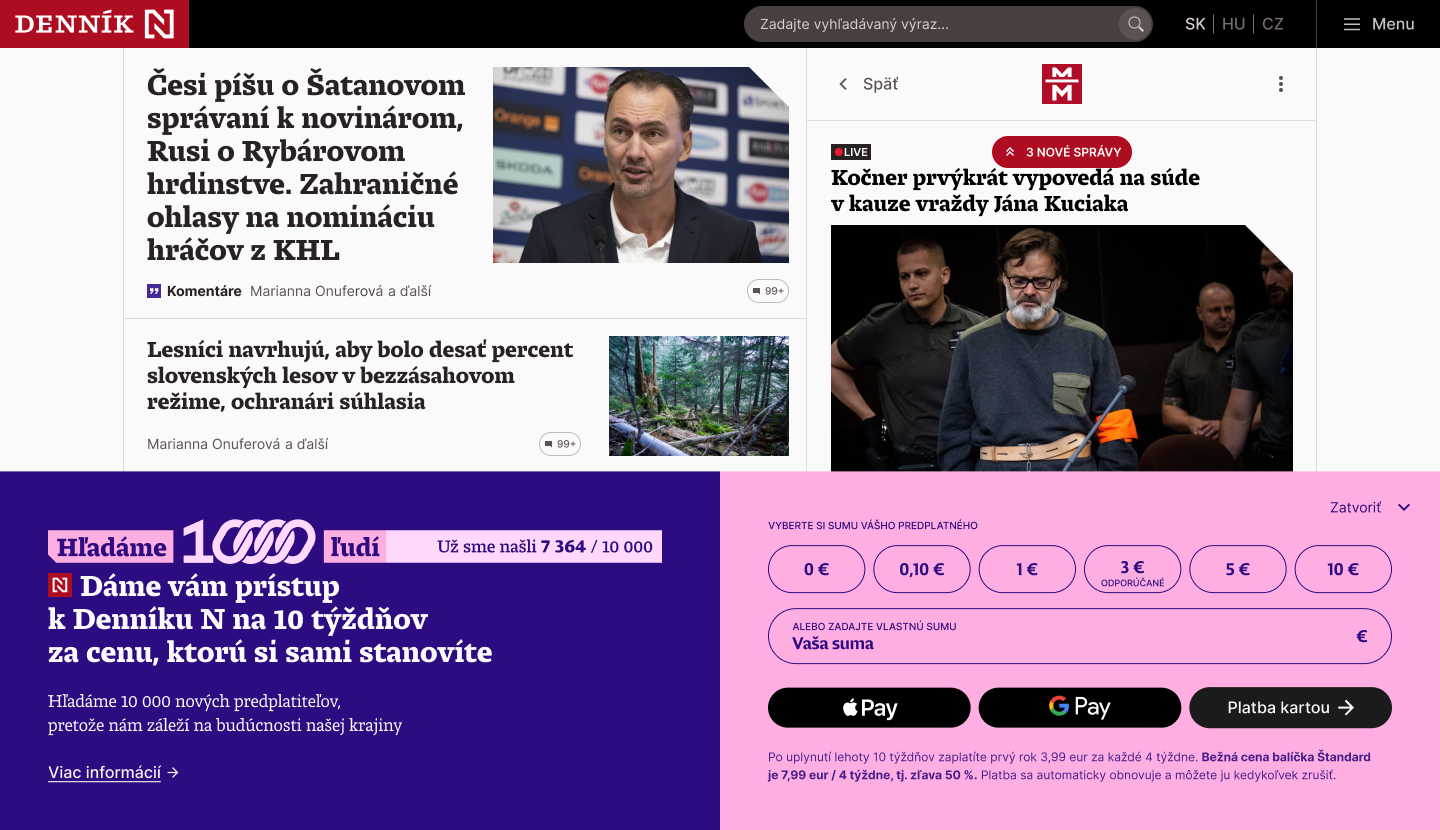Expand the 3 nové správy pill
Screen dimensions: 1440x830
tap(1062, 152)
